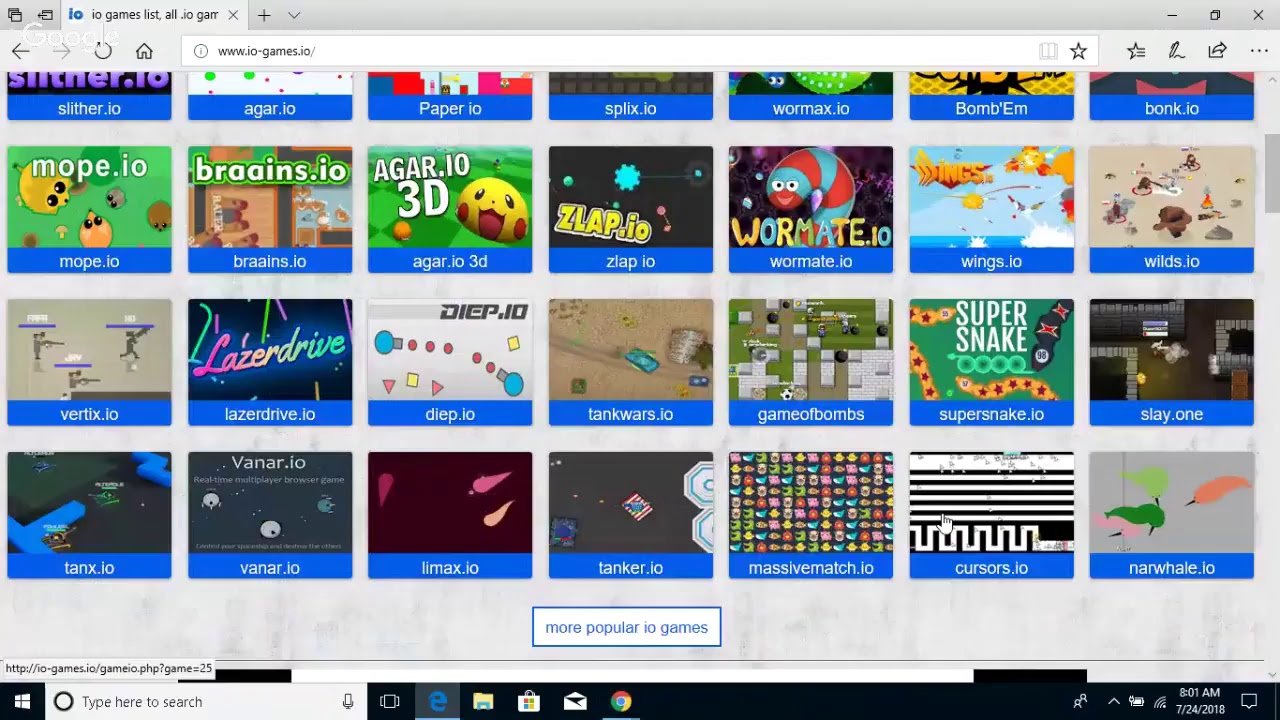Open the limax.io thumbnail
The width and height of the screenshot is (1280, 720).
450,503
